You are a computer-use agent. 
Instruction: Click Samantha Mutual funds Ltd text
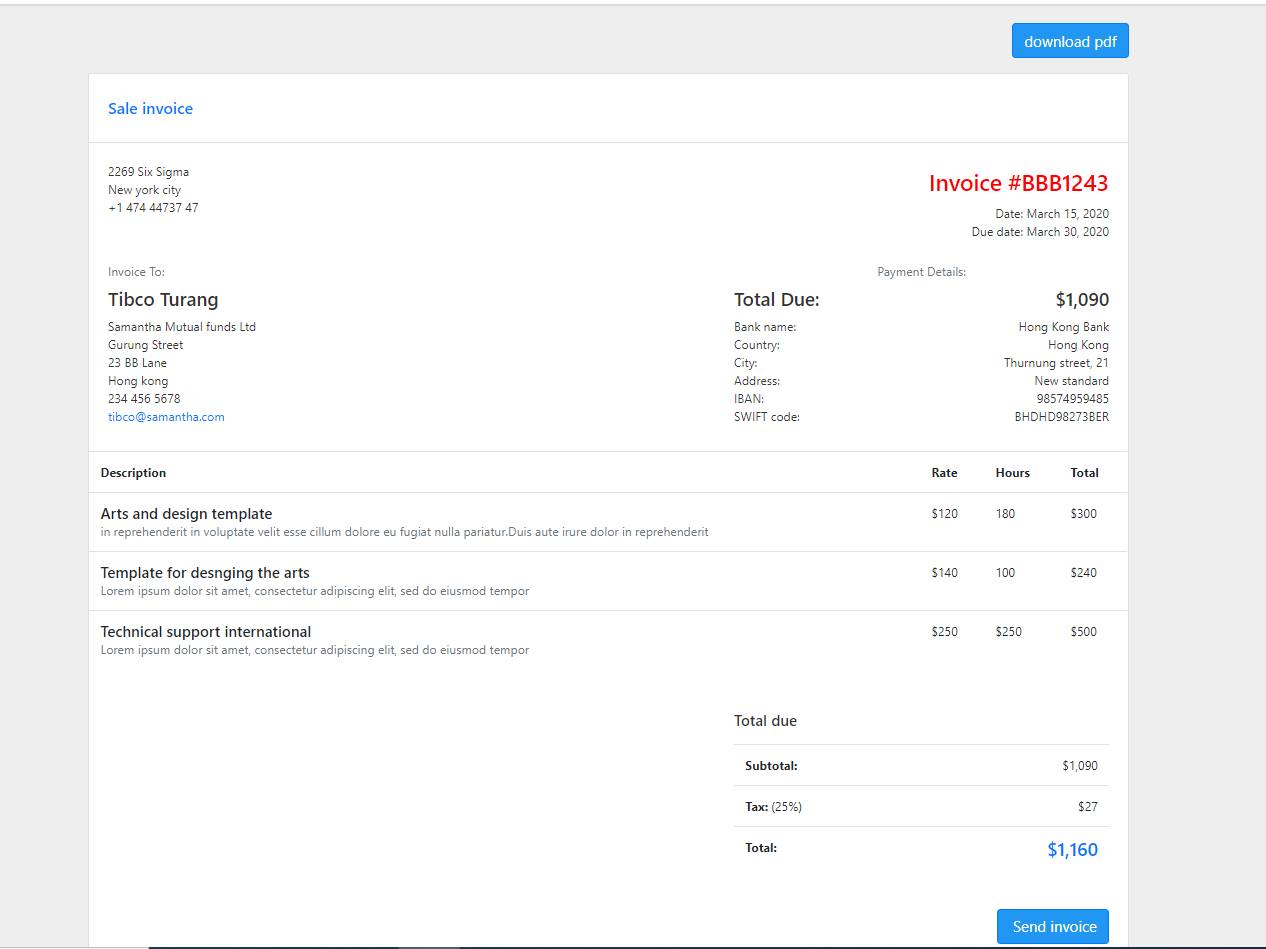pyautogui.click(x=182, y=327)
